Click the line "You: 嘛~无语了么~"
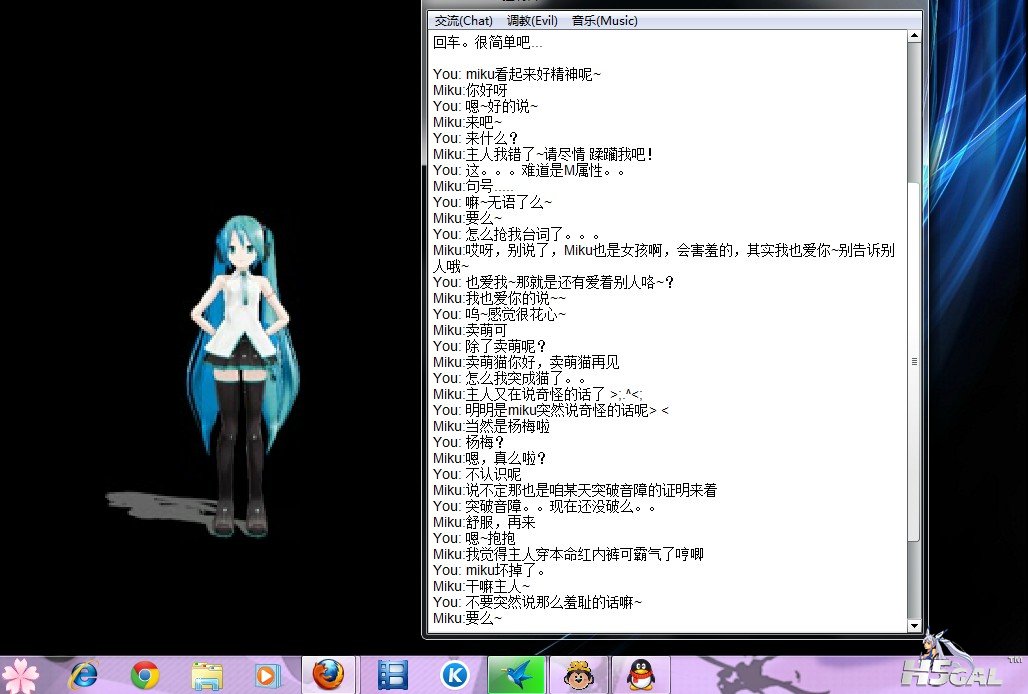Image resolution: width=1028 pixels, height=694 pixels. tap(492, 202)
